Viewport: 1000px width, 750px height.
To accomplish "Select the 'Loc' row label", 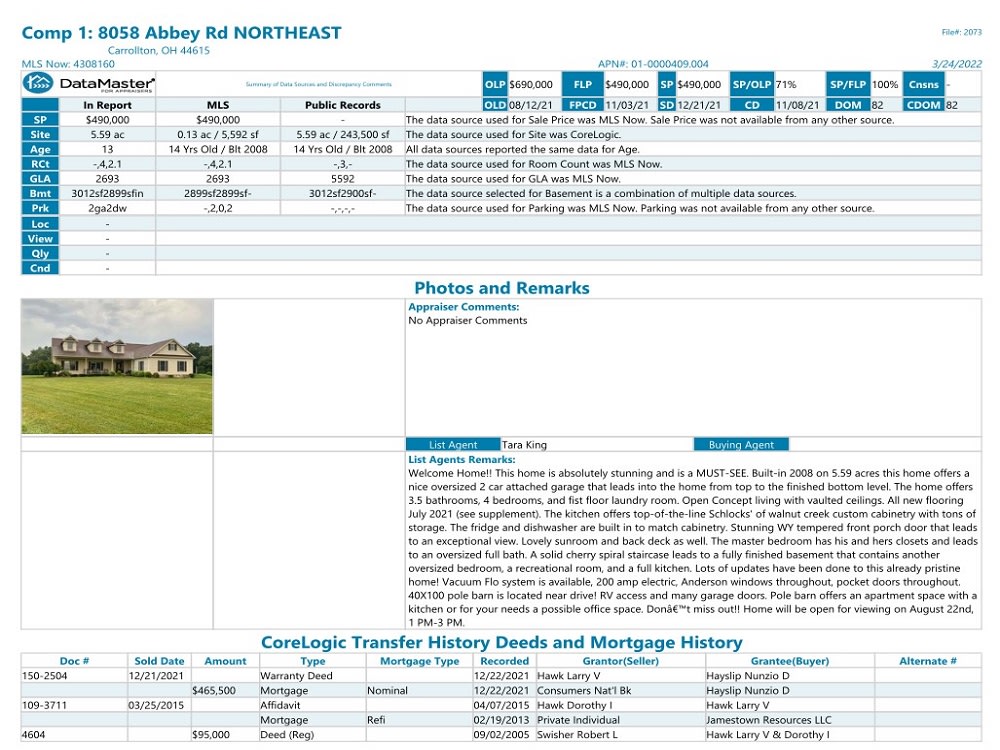I will click(40, 224).
